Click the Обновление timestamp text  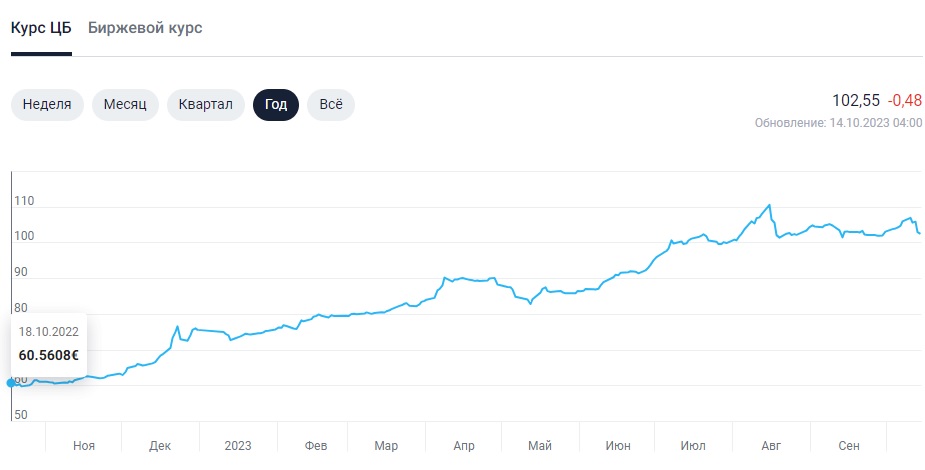pyautogui.click(x=838, y=122)
